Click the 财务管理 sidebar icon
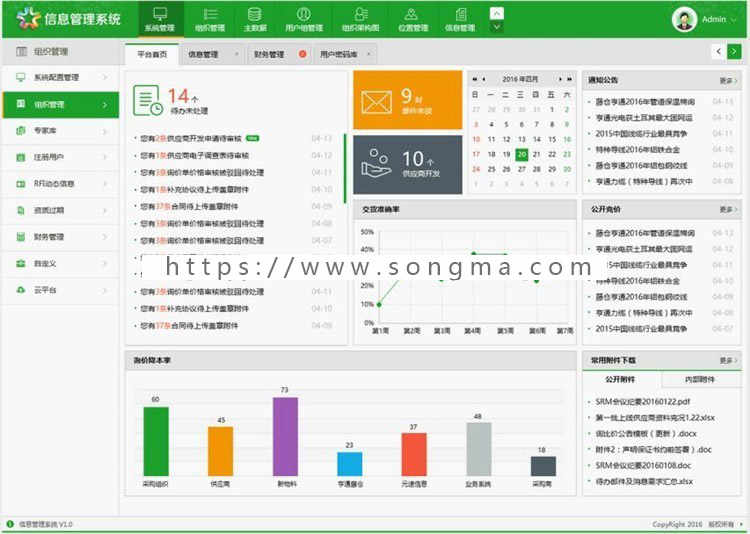 point(21,237)
